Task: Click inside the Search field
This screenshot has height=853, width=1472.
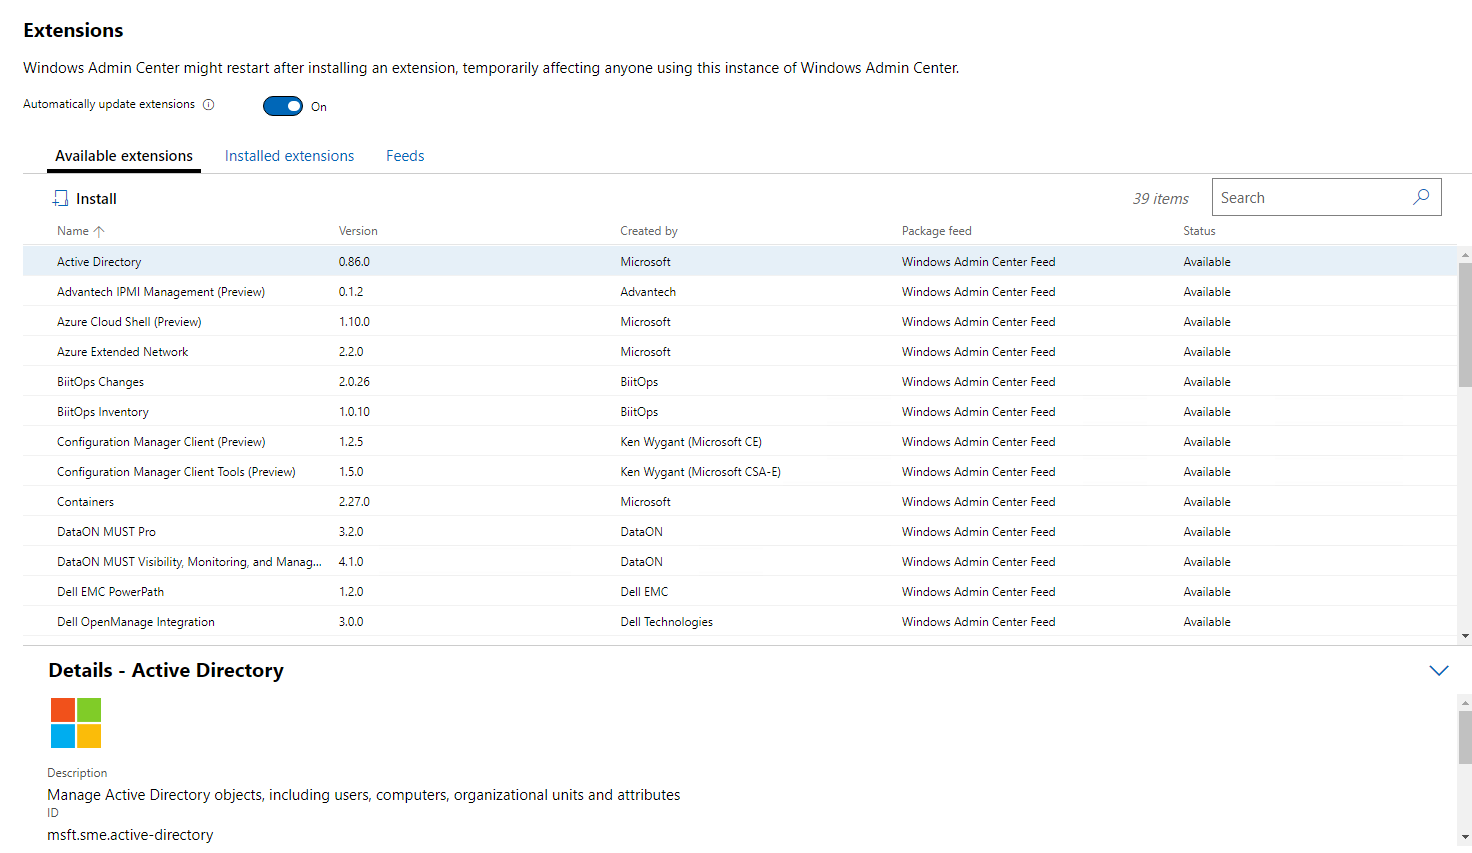Action: coord(1310,197)
